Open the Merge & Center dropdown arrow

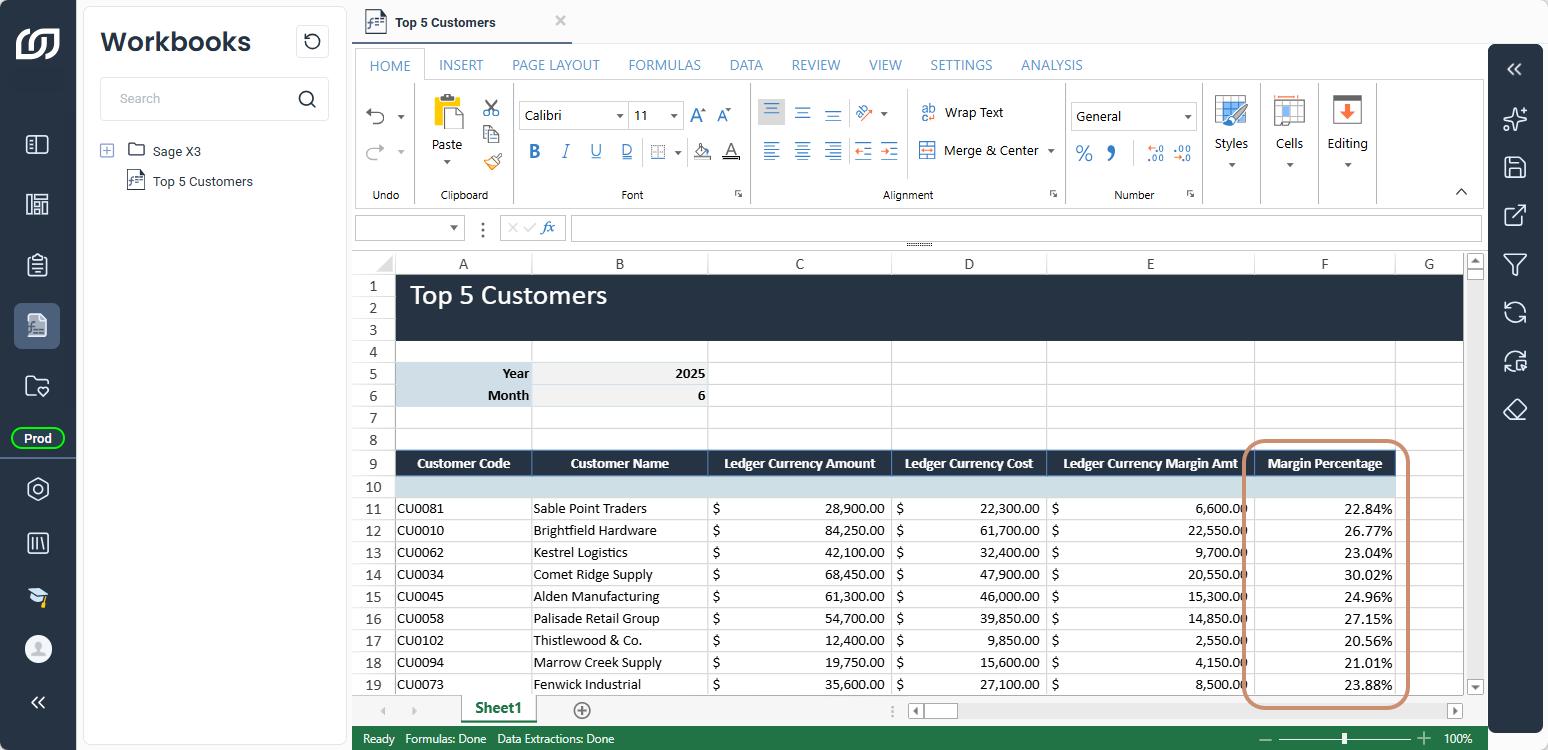coord(1051,151)
